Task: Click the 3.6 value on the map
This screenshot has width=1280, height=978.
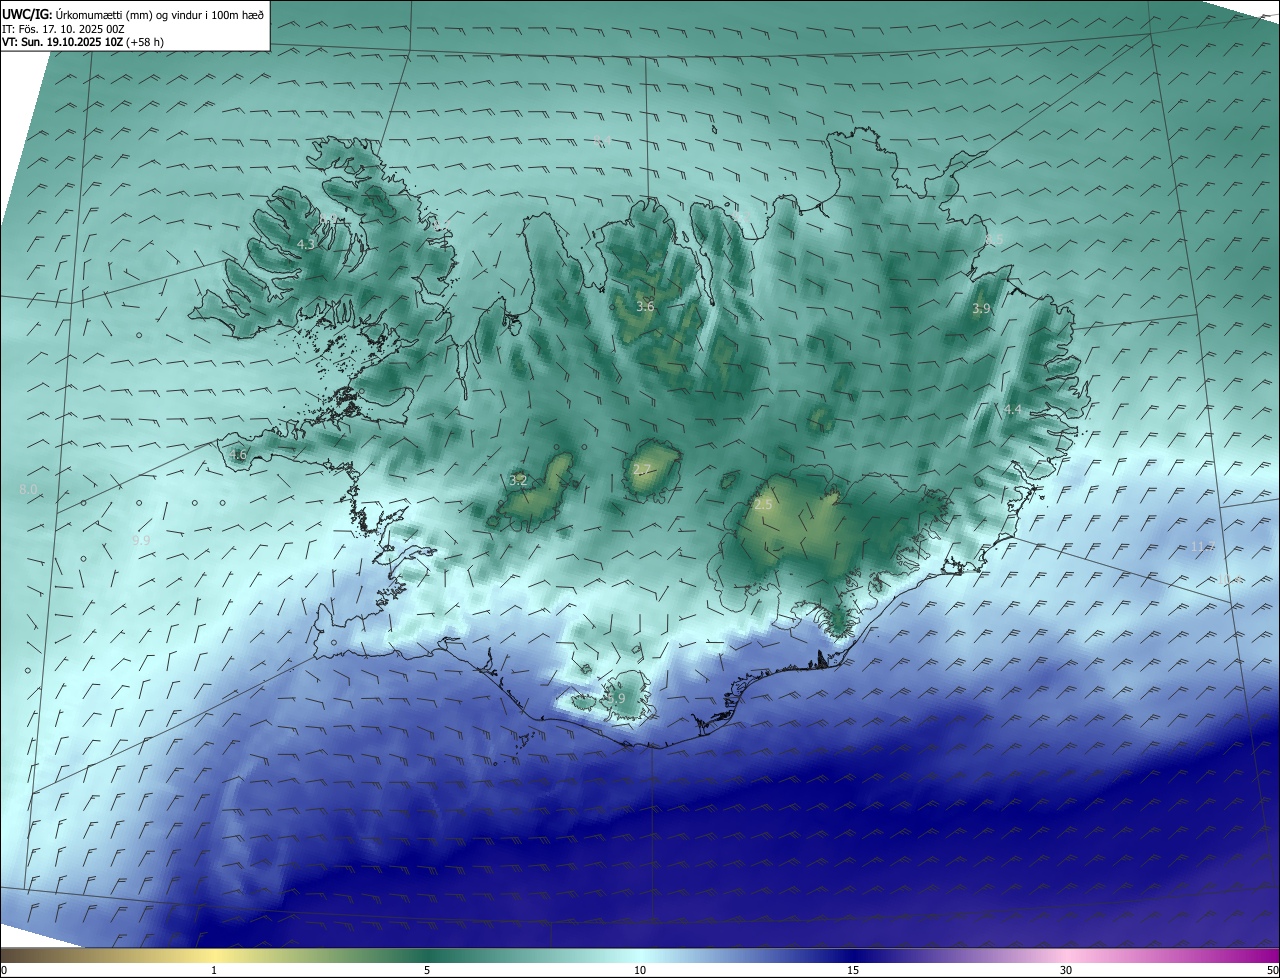Action: (x=645, y=307)
